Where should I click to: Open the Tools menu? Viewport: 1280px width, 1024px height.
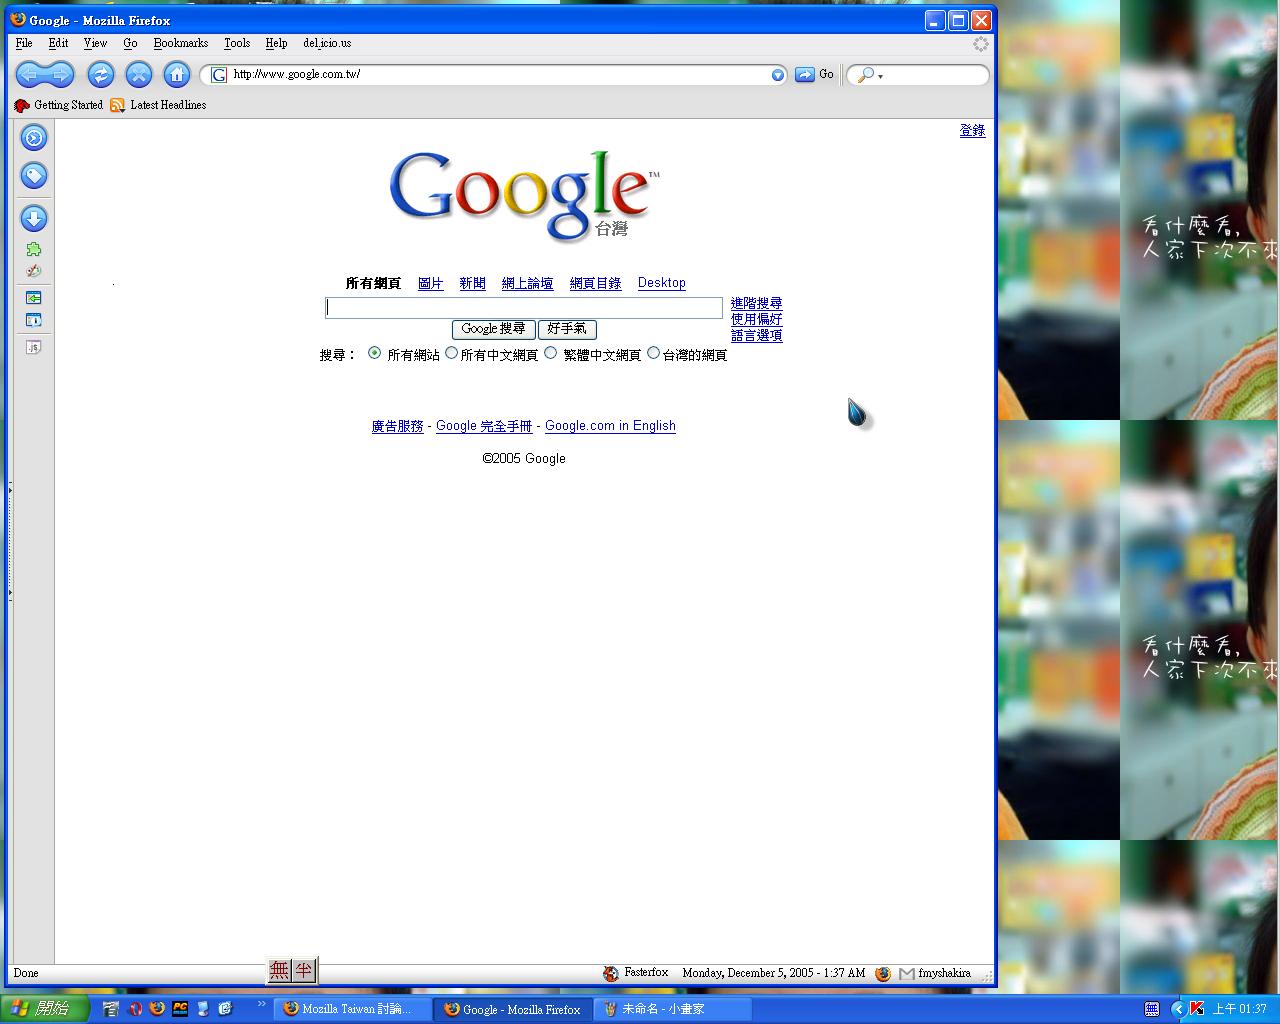click(236, 43)
